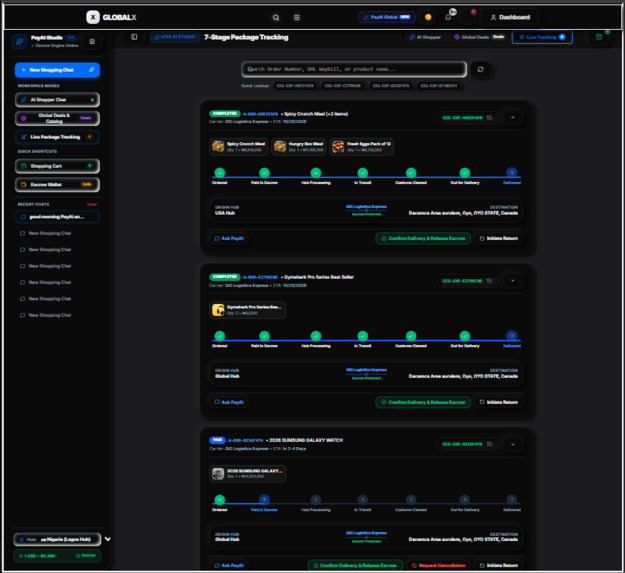Click the GlobalX logo in the header

(x=111, y=17)
